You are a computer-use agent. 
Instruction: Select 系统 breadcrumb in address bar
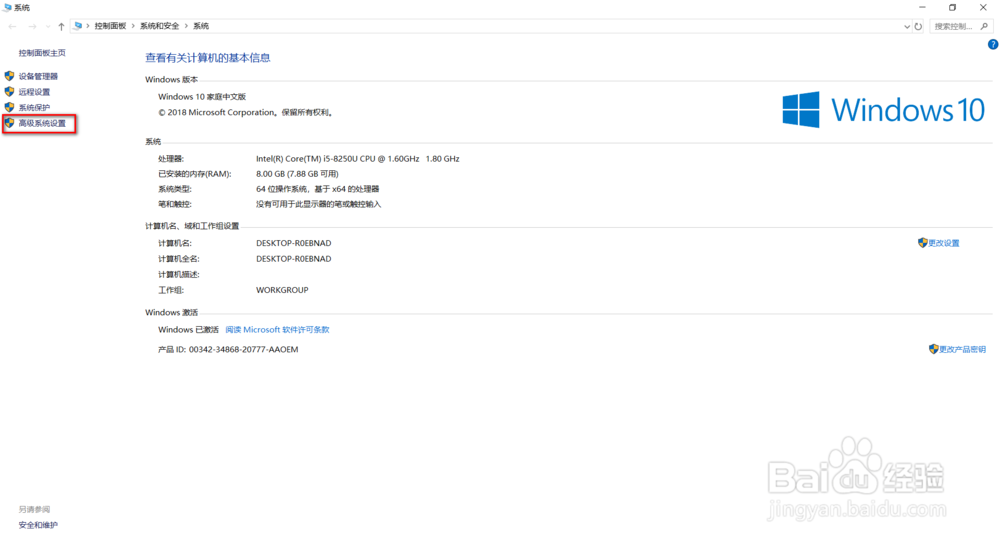[202, 26]
